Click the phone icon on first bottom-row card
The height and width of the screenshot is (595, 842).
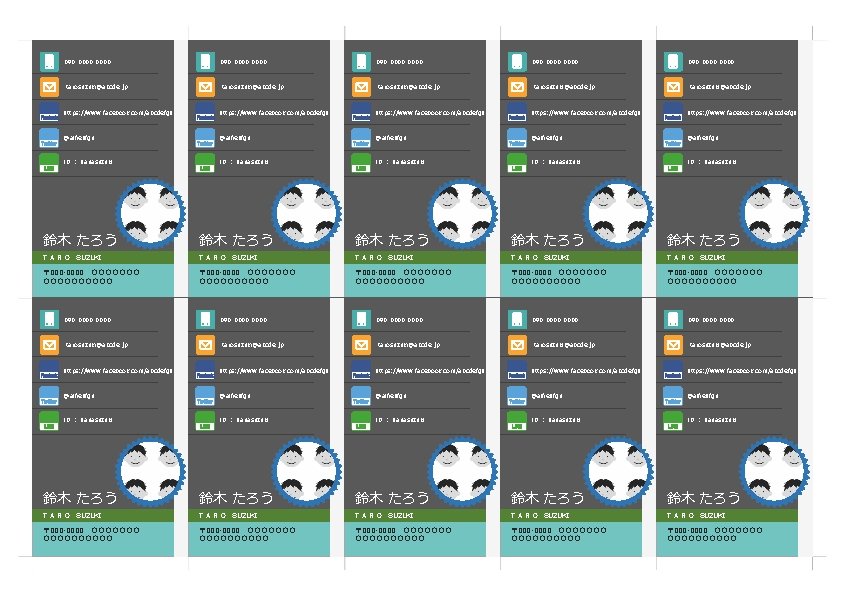pos(49,320)
